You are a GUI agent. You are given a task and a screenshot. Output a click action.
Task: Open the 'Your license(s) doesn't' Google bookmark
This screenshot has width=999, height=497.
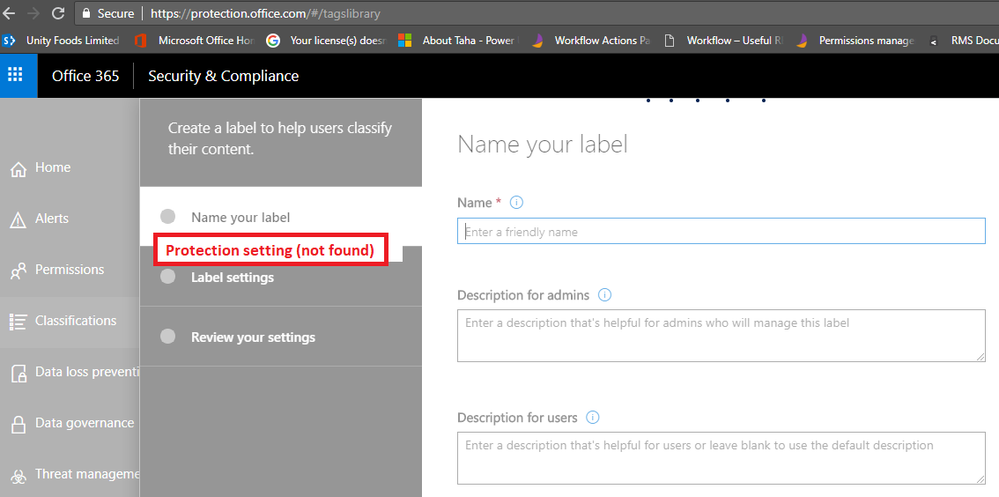coord(326,41)
